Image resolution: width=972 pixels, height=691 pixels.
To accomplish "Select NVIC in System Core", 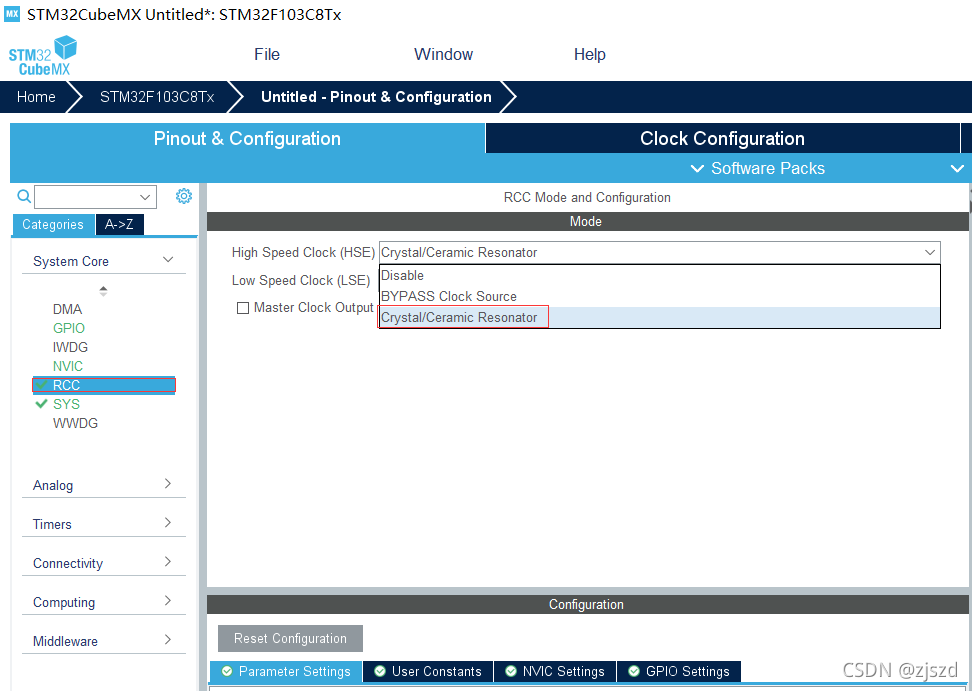I will [68, 366].
